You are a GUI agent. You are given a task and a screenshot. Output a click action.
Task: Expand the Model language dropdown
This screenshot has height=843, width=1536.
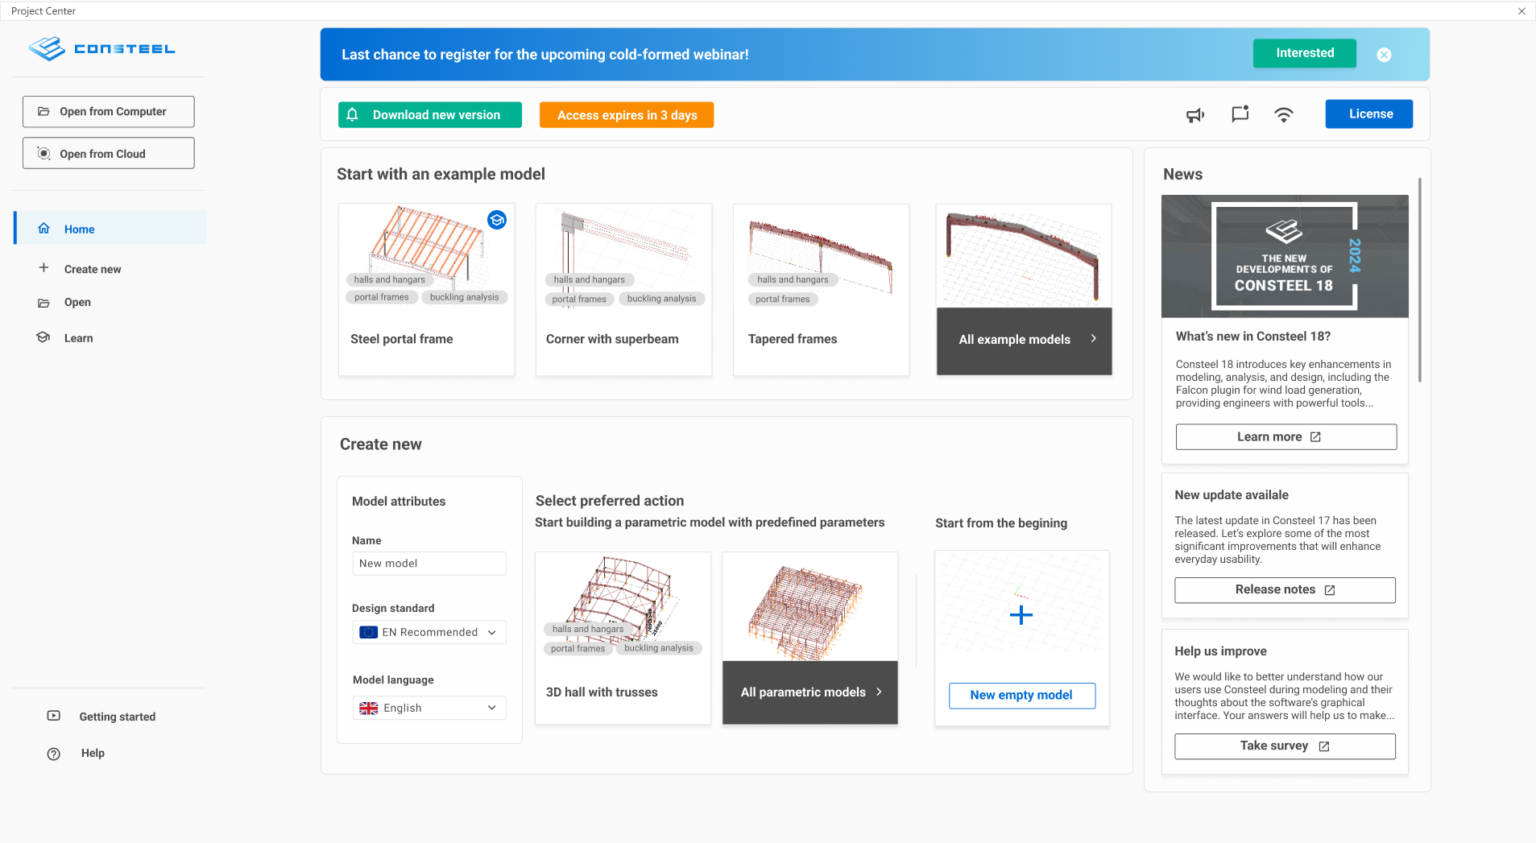[x=429, y=708]
